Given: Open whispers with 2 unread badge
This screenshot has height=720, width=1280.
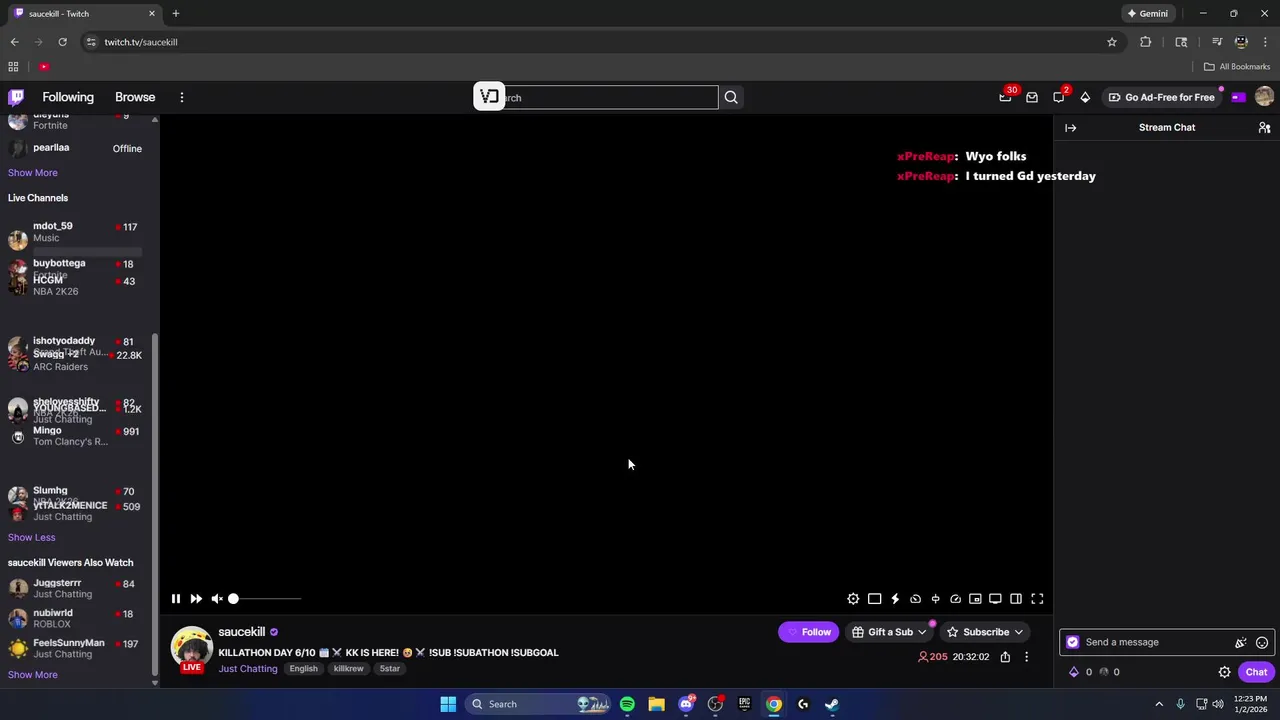Looking at the screenshot, I should pos(1059,97).
